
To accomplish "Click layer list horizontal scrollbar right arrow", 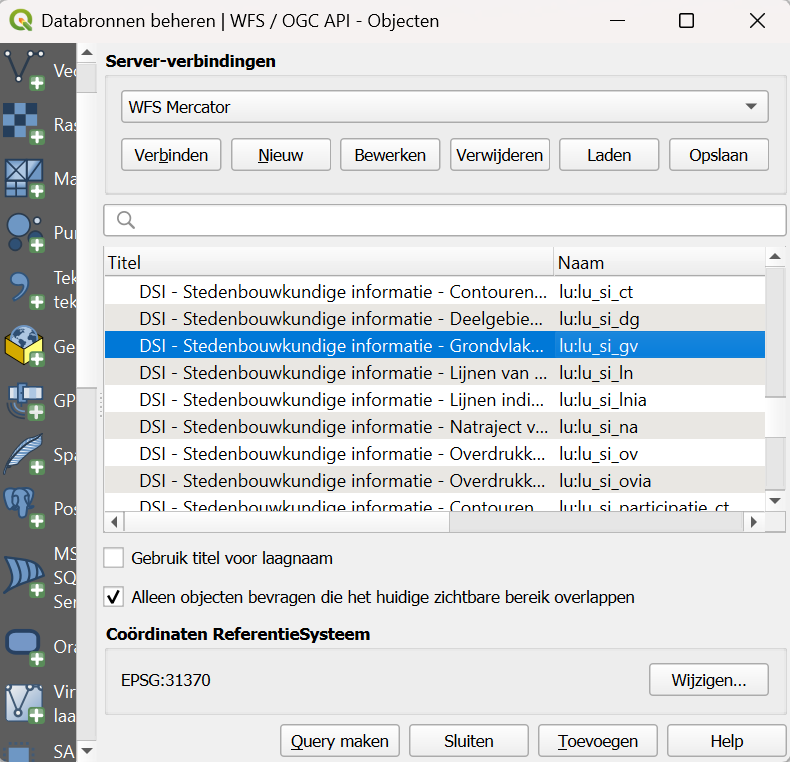I will pos(754,522).
